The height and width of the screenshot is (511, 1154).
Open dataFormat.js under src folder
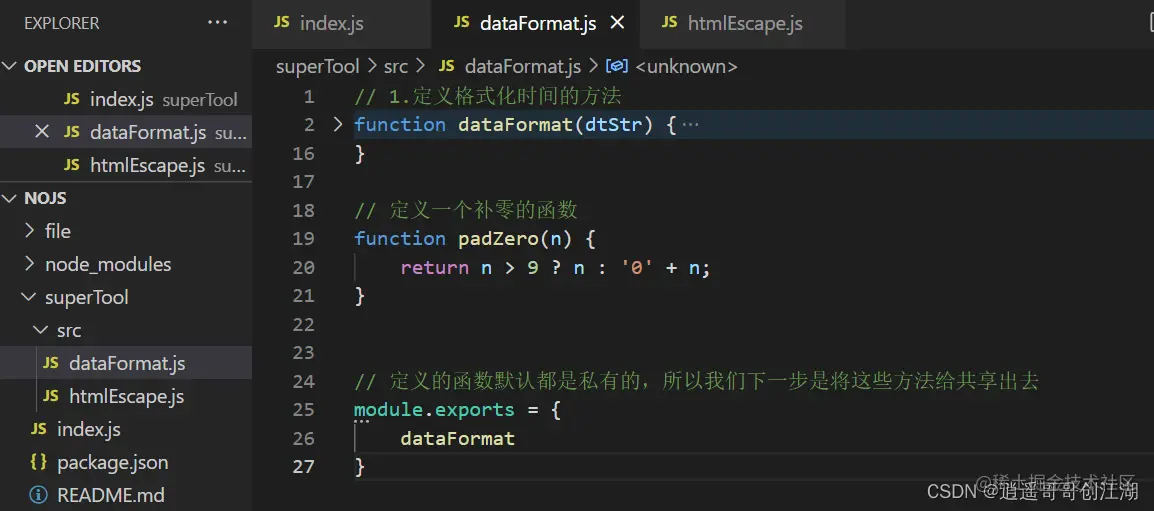coord(126,364)
